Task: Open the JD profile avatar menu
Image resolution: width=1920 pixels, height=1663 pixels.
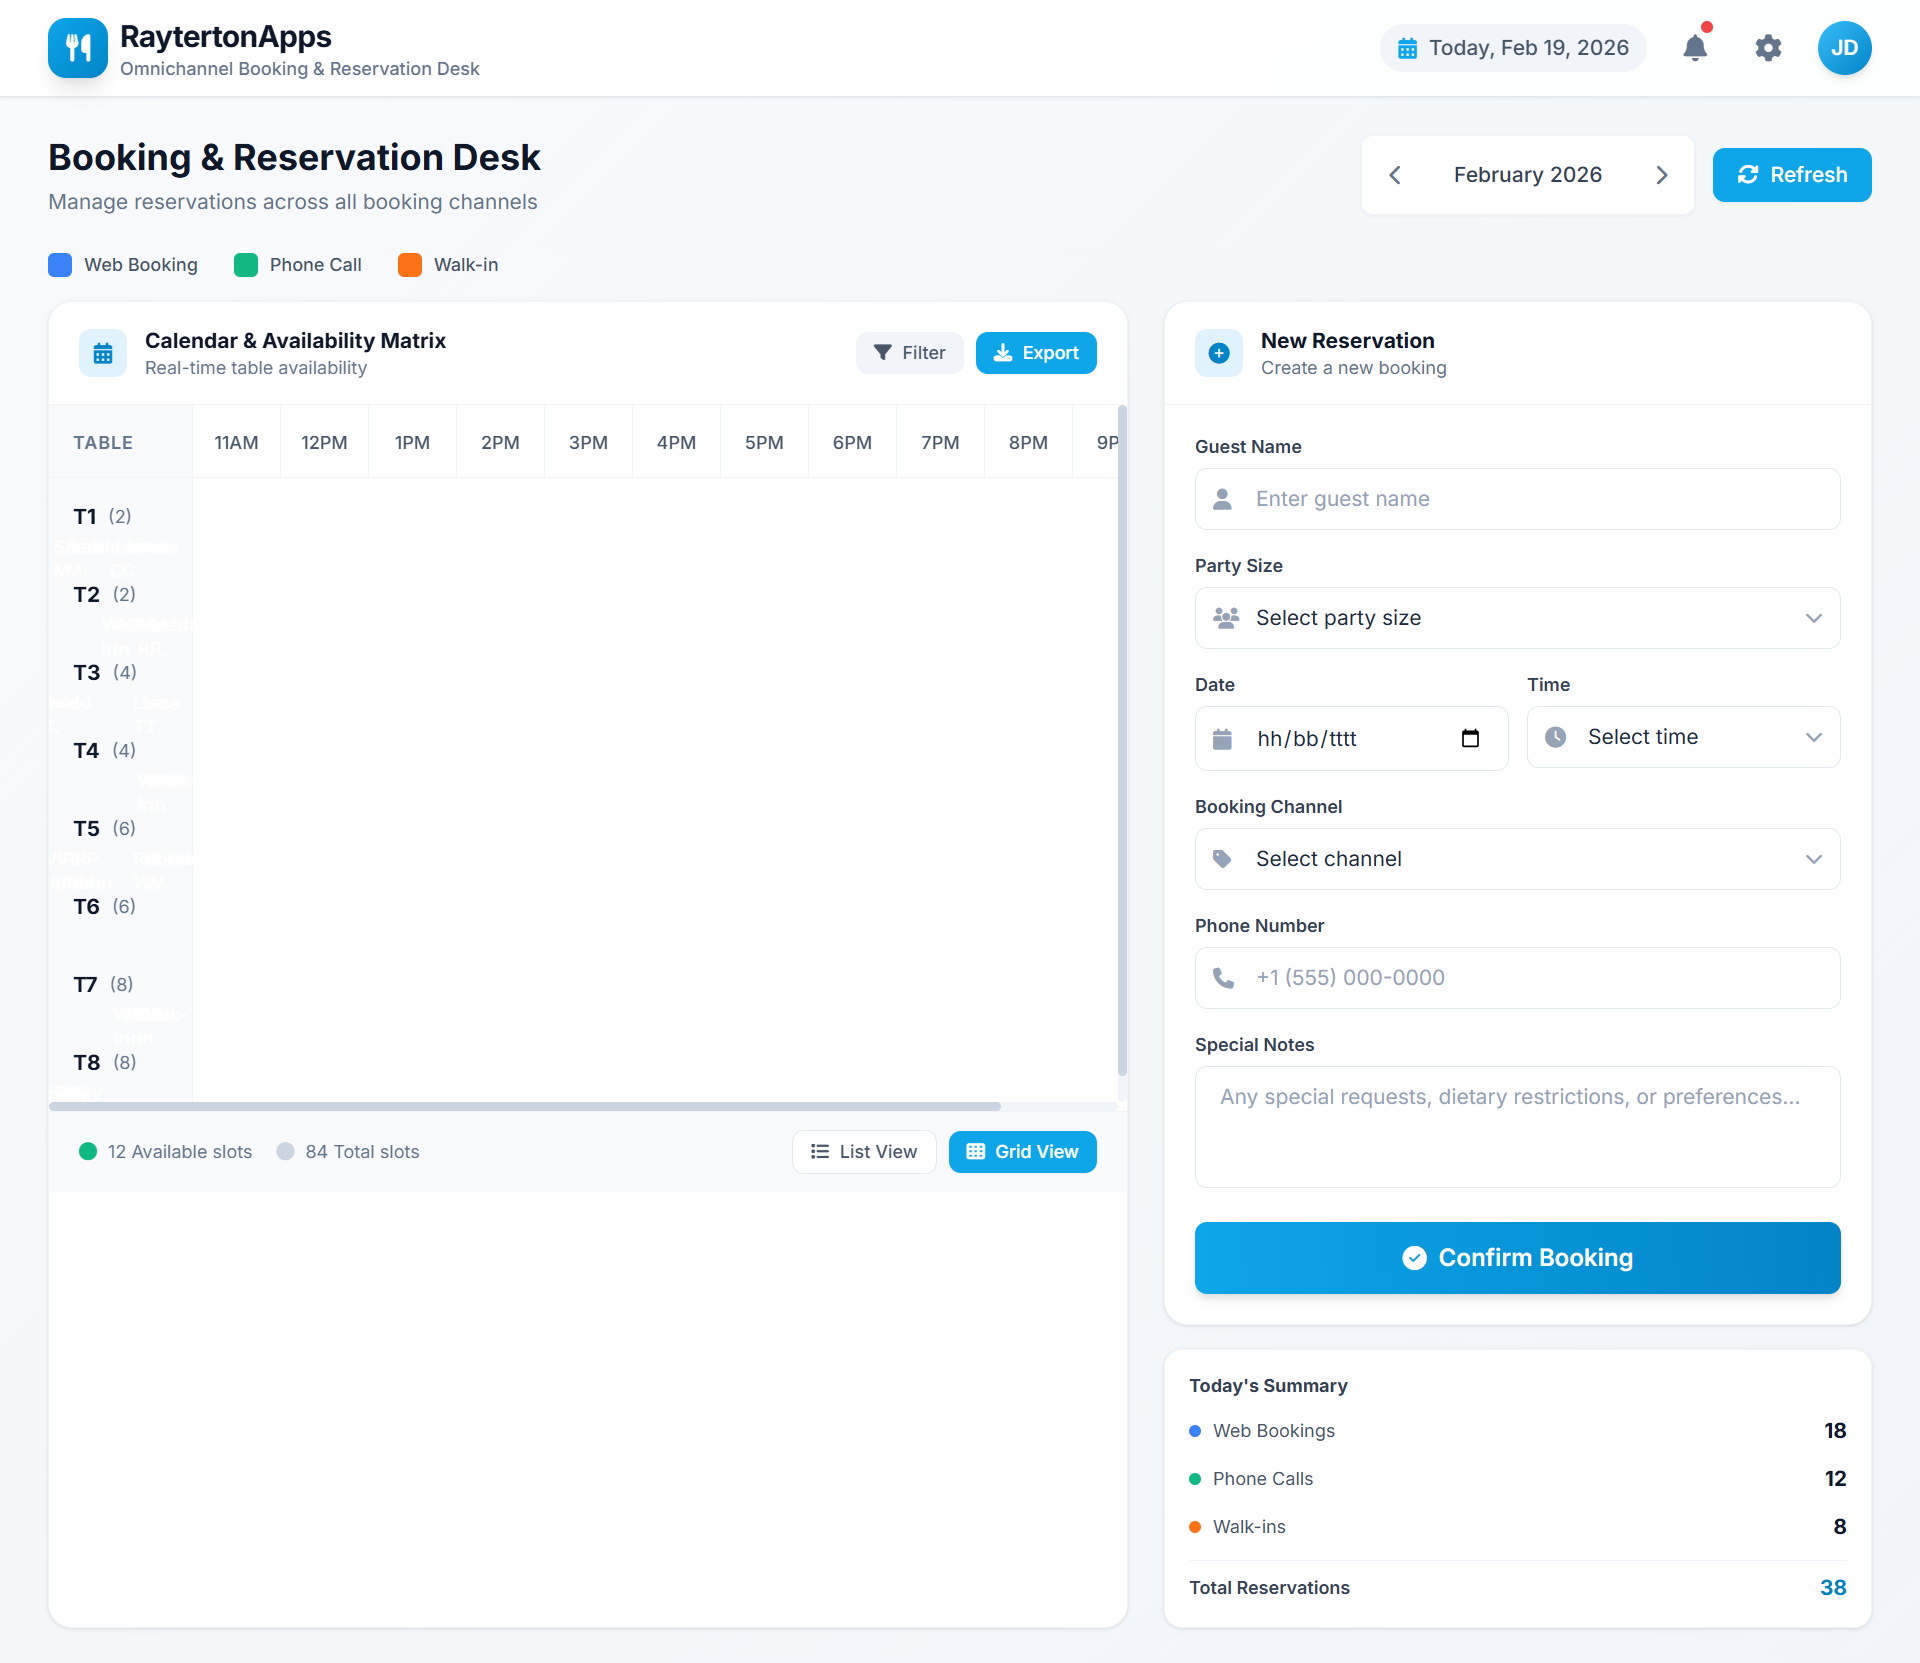Action: point(1845,47)
